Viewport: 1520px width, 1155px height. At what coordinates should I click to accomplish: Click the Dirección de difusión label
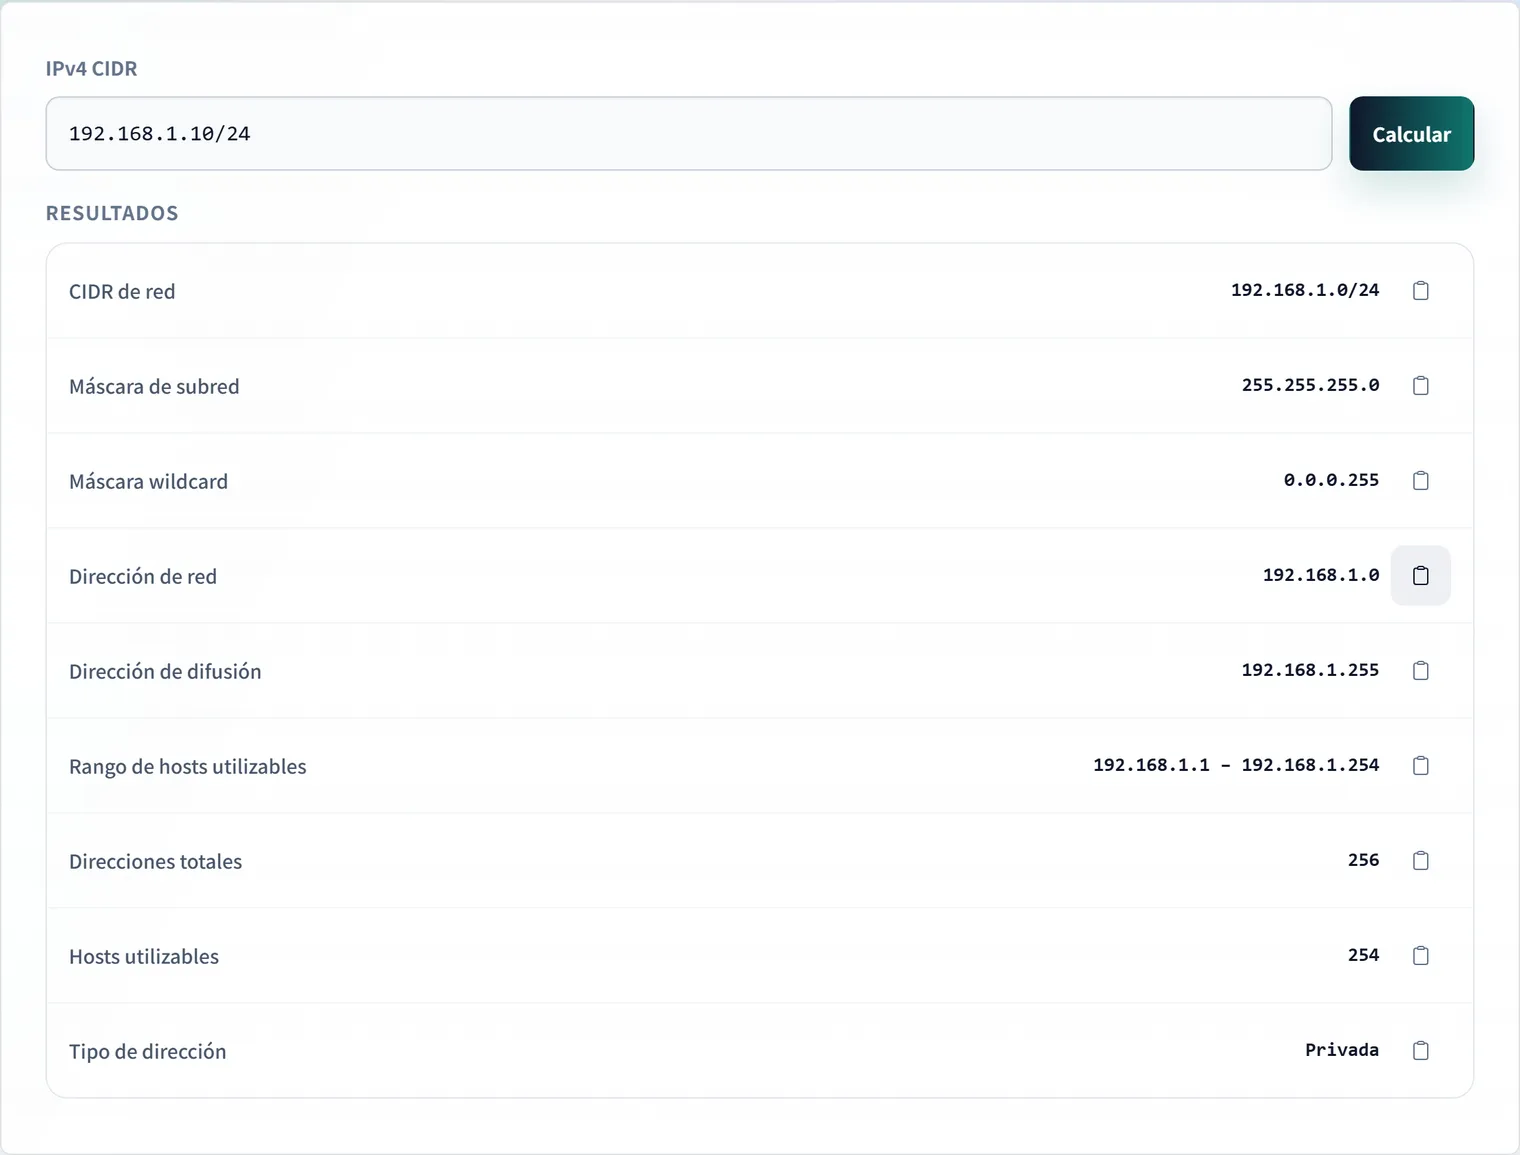point(165,672)
